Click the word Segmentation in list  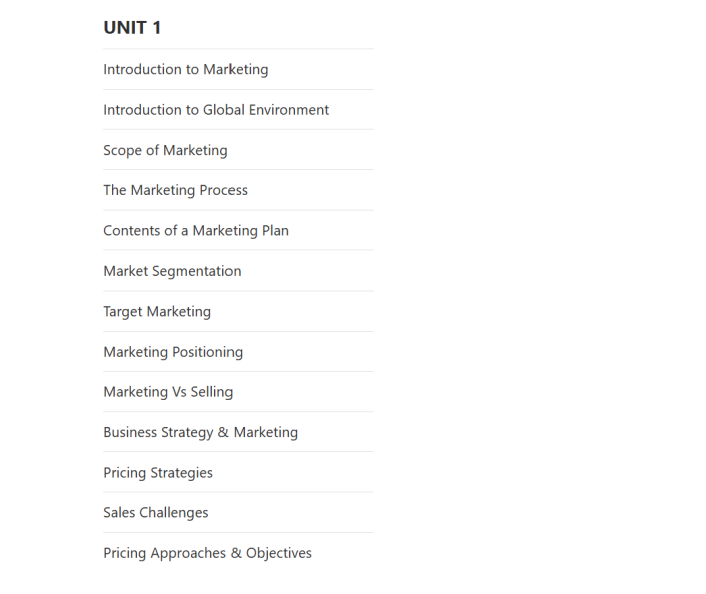tap(197, 272)
